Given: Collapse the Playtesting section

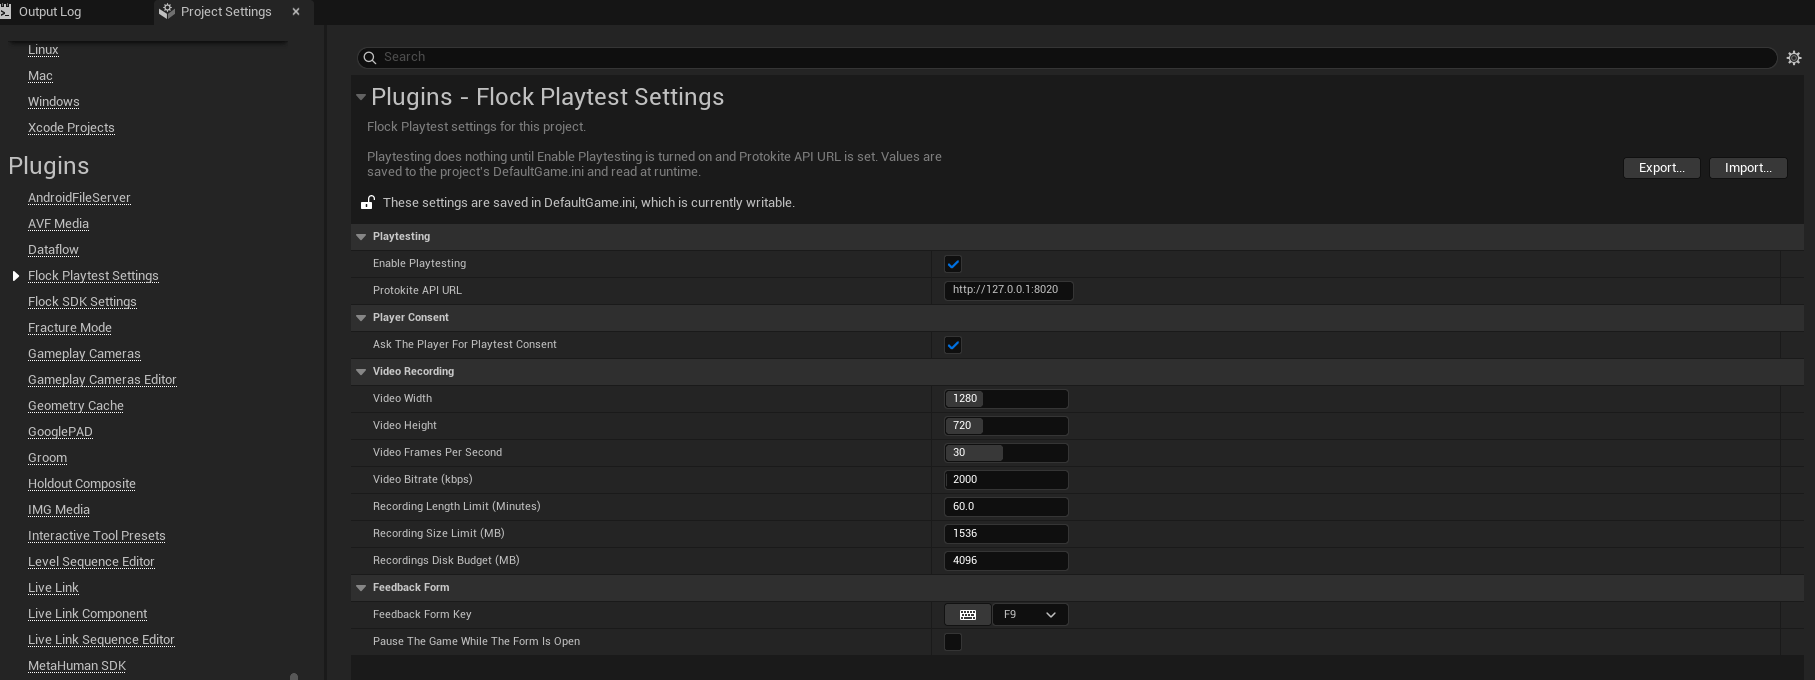Looking at the screenshot, I should coord(361,237).
